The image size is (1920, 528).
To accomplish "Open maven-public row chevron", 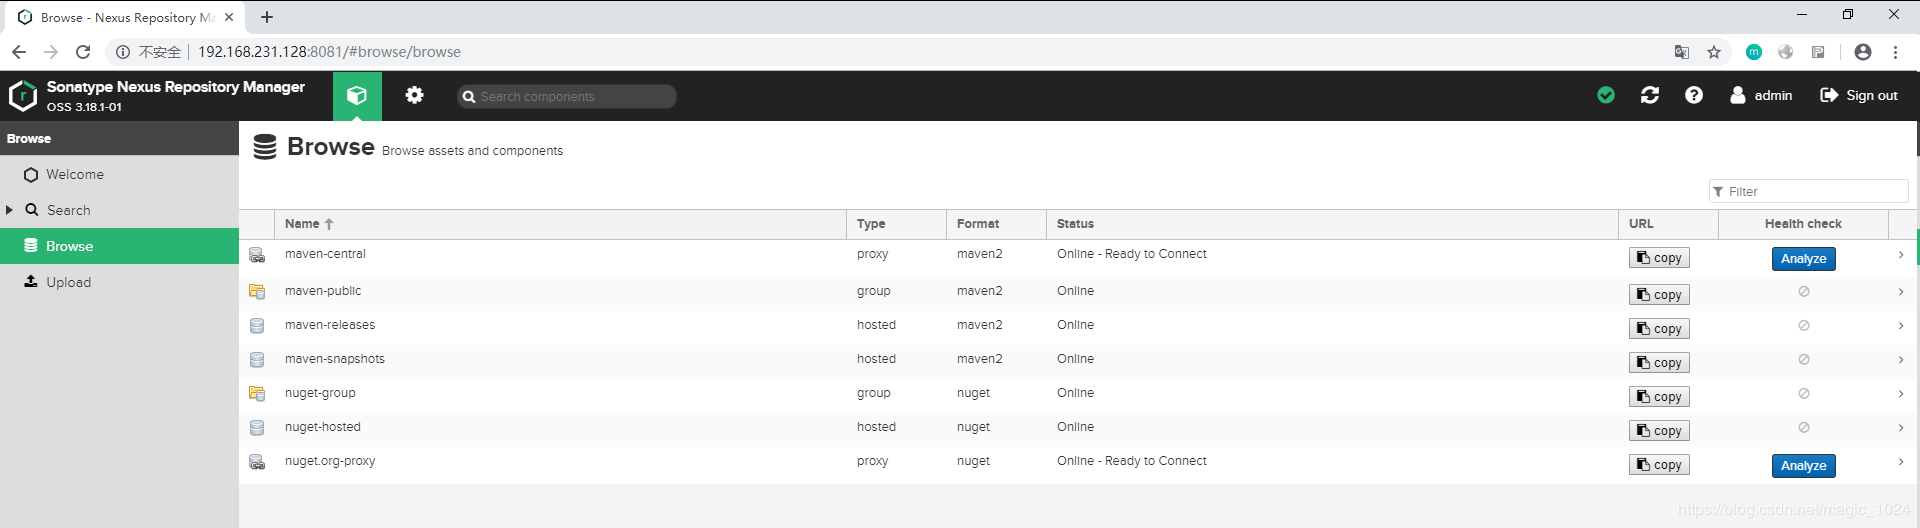I will [x=1901, y=292].
